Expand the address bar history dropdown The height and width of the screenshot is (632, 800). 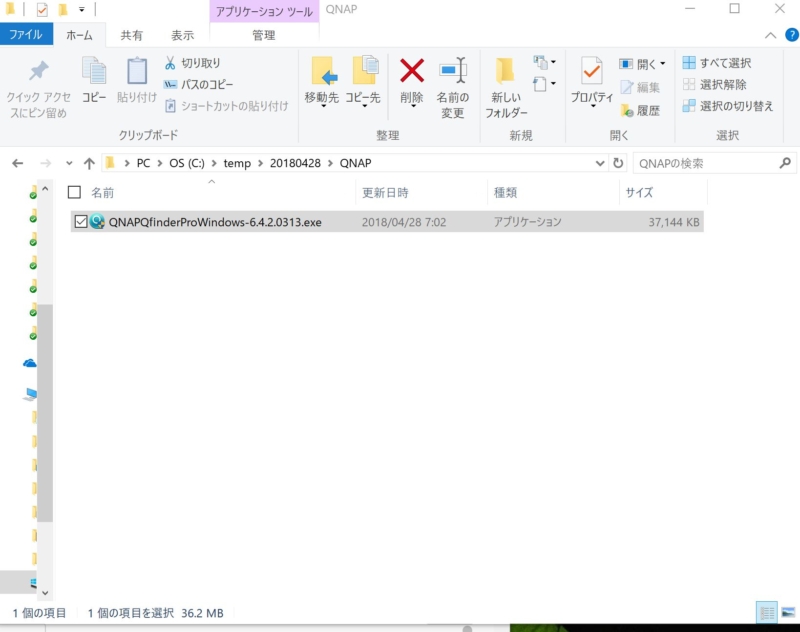point(600,163)
